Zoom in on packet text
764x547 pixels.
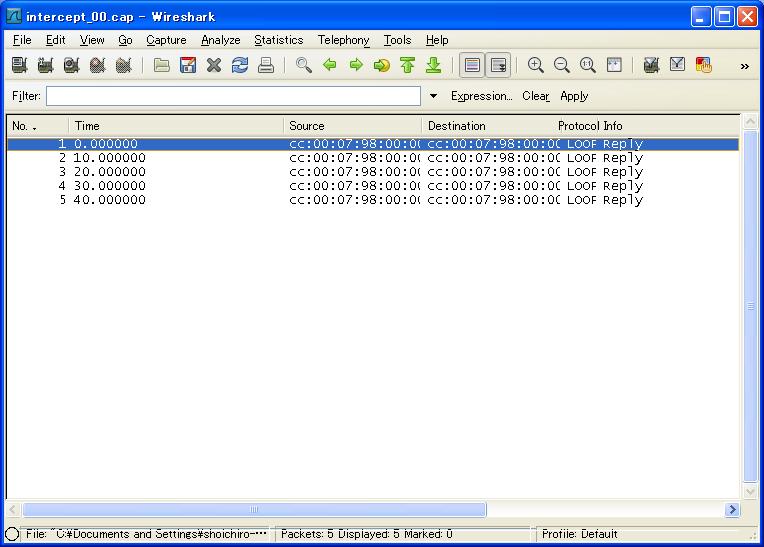coord(535,65)
